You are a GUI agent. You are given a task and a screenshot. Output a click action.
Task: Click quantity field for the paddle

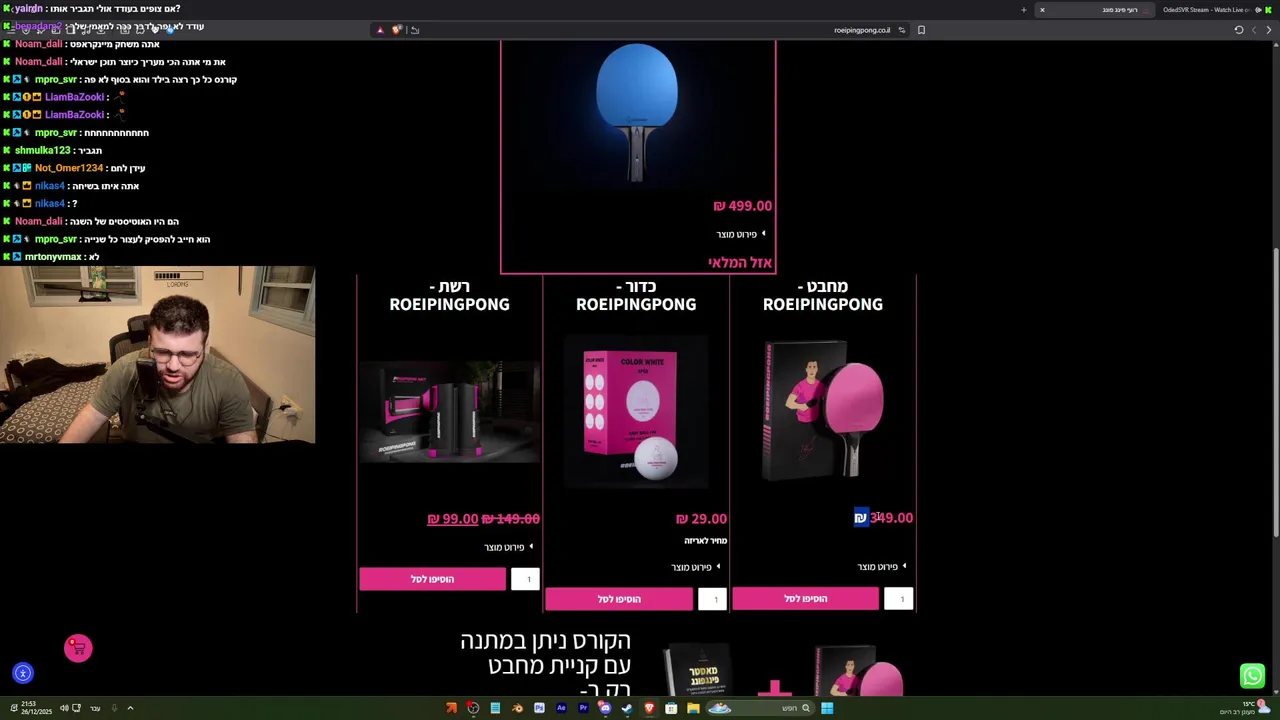(x=899, y=599)
